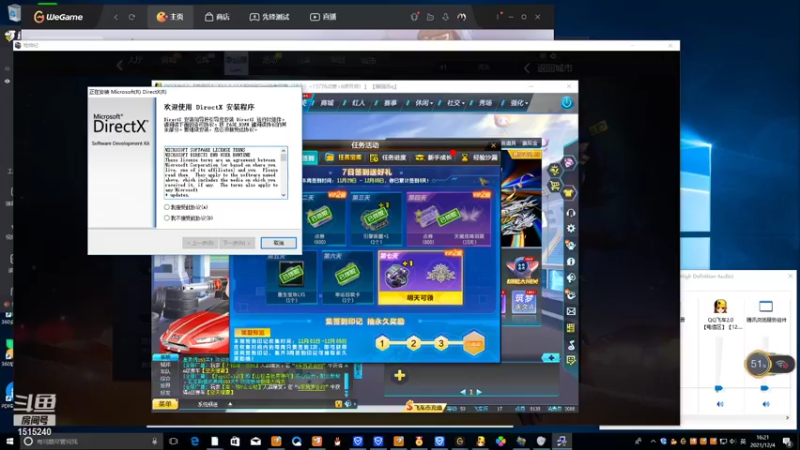Show hidden system tray icons chevron
Screen dimensions: 800x450
(x=653, y=441)
